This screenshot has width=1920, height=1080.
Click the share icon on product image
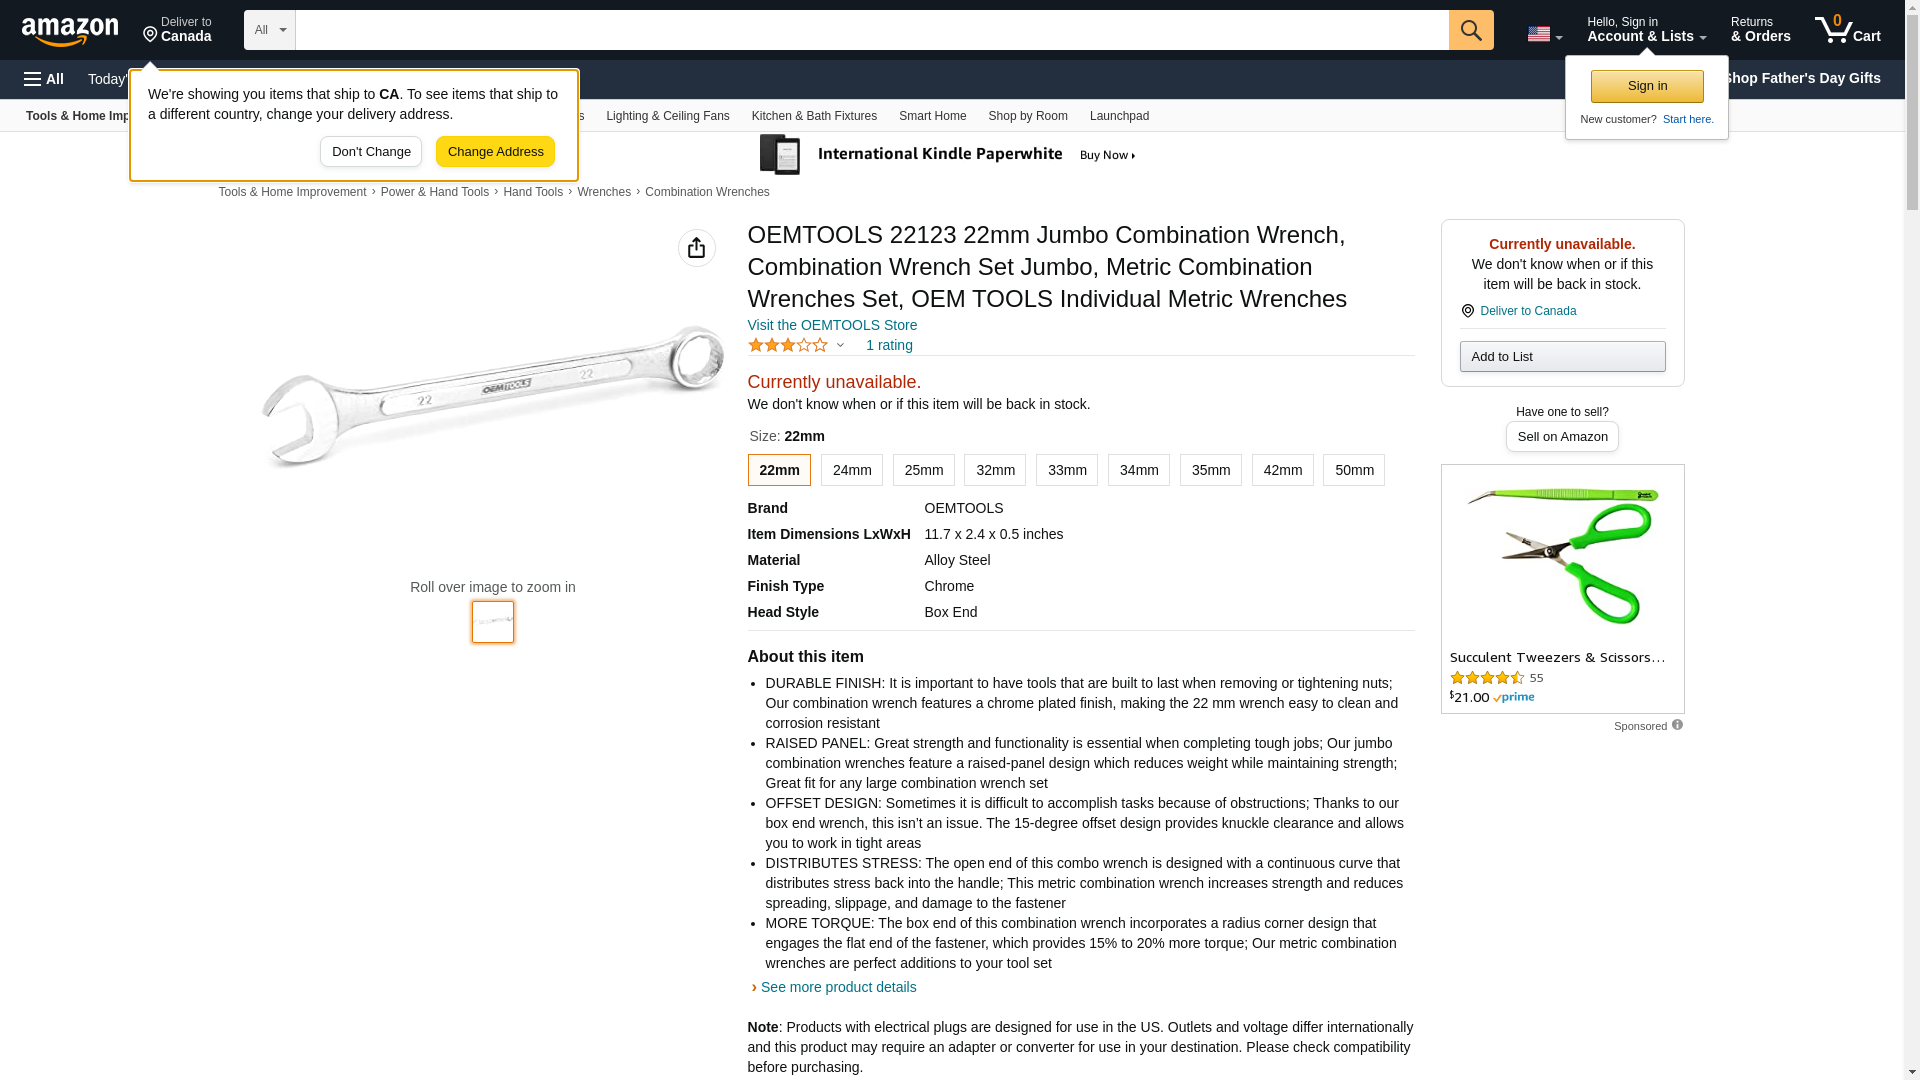tap(696, 248)
